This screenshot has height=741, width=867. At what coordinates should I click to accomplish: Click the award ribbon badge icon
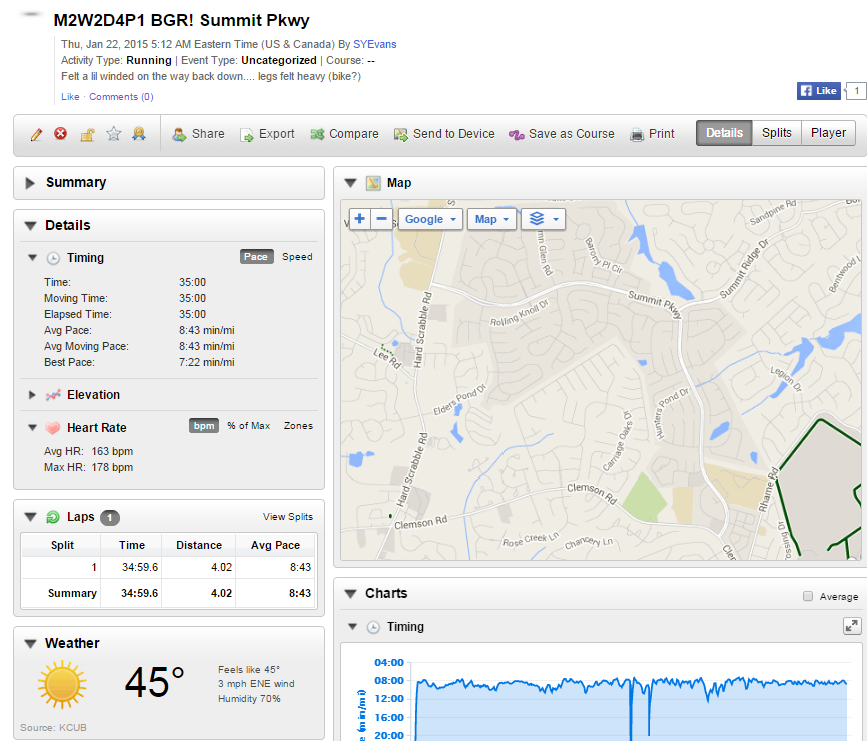(139, 134)
